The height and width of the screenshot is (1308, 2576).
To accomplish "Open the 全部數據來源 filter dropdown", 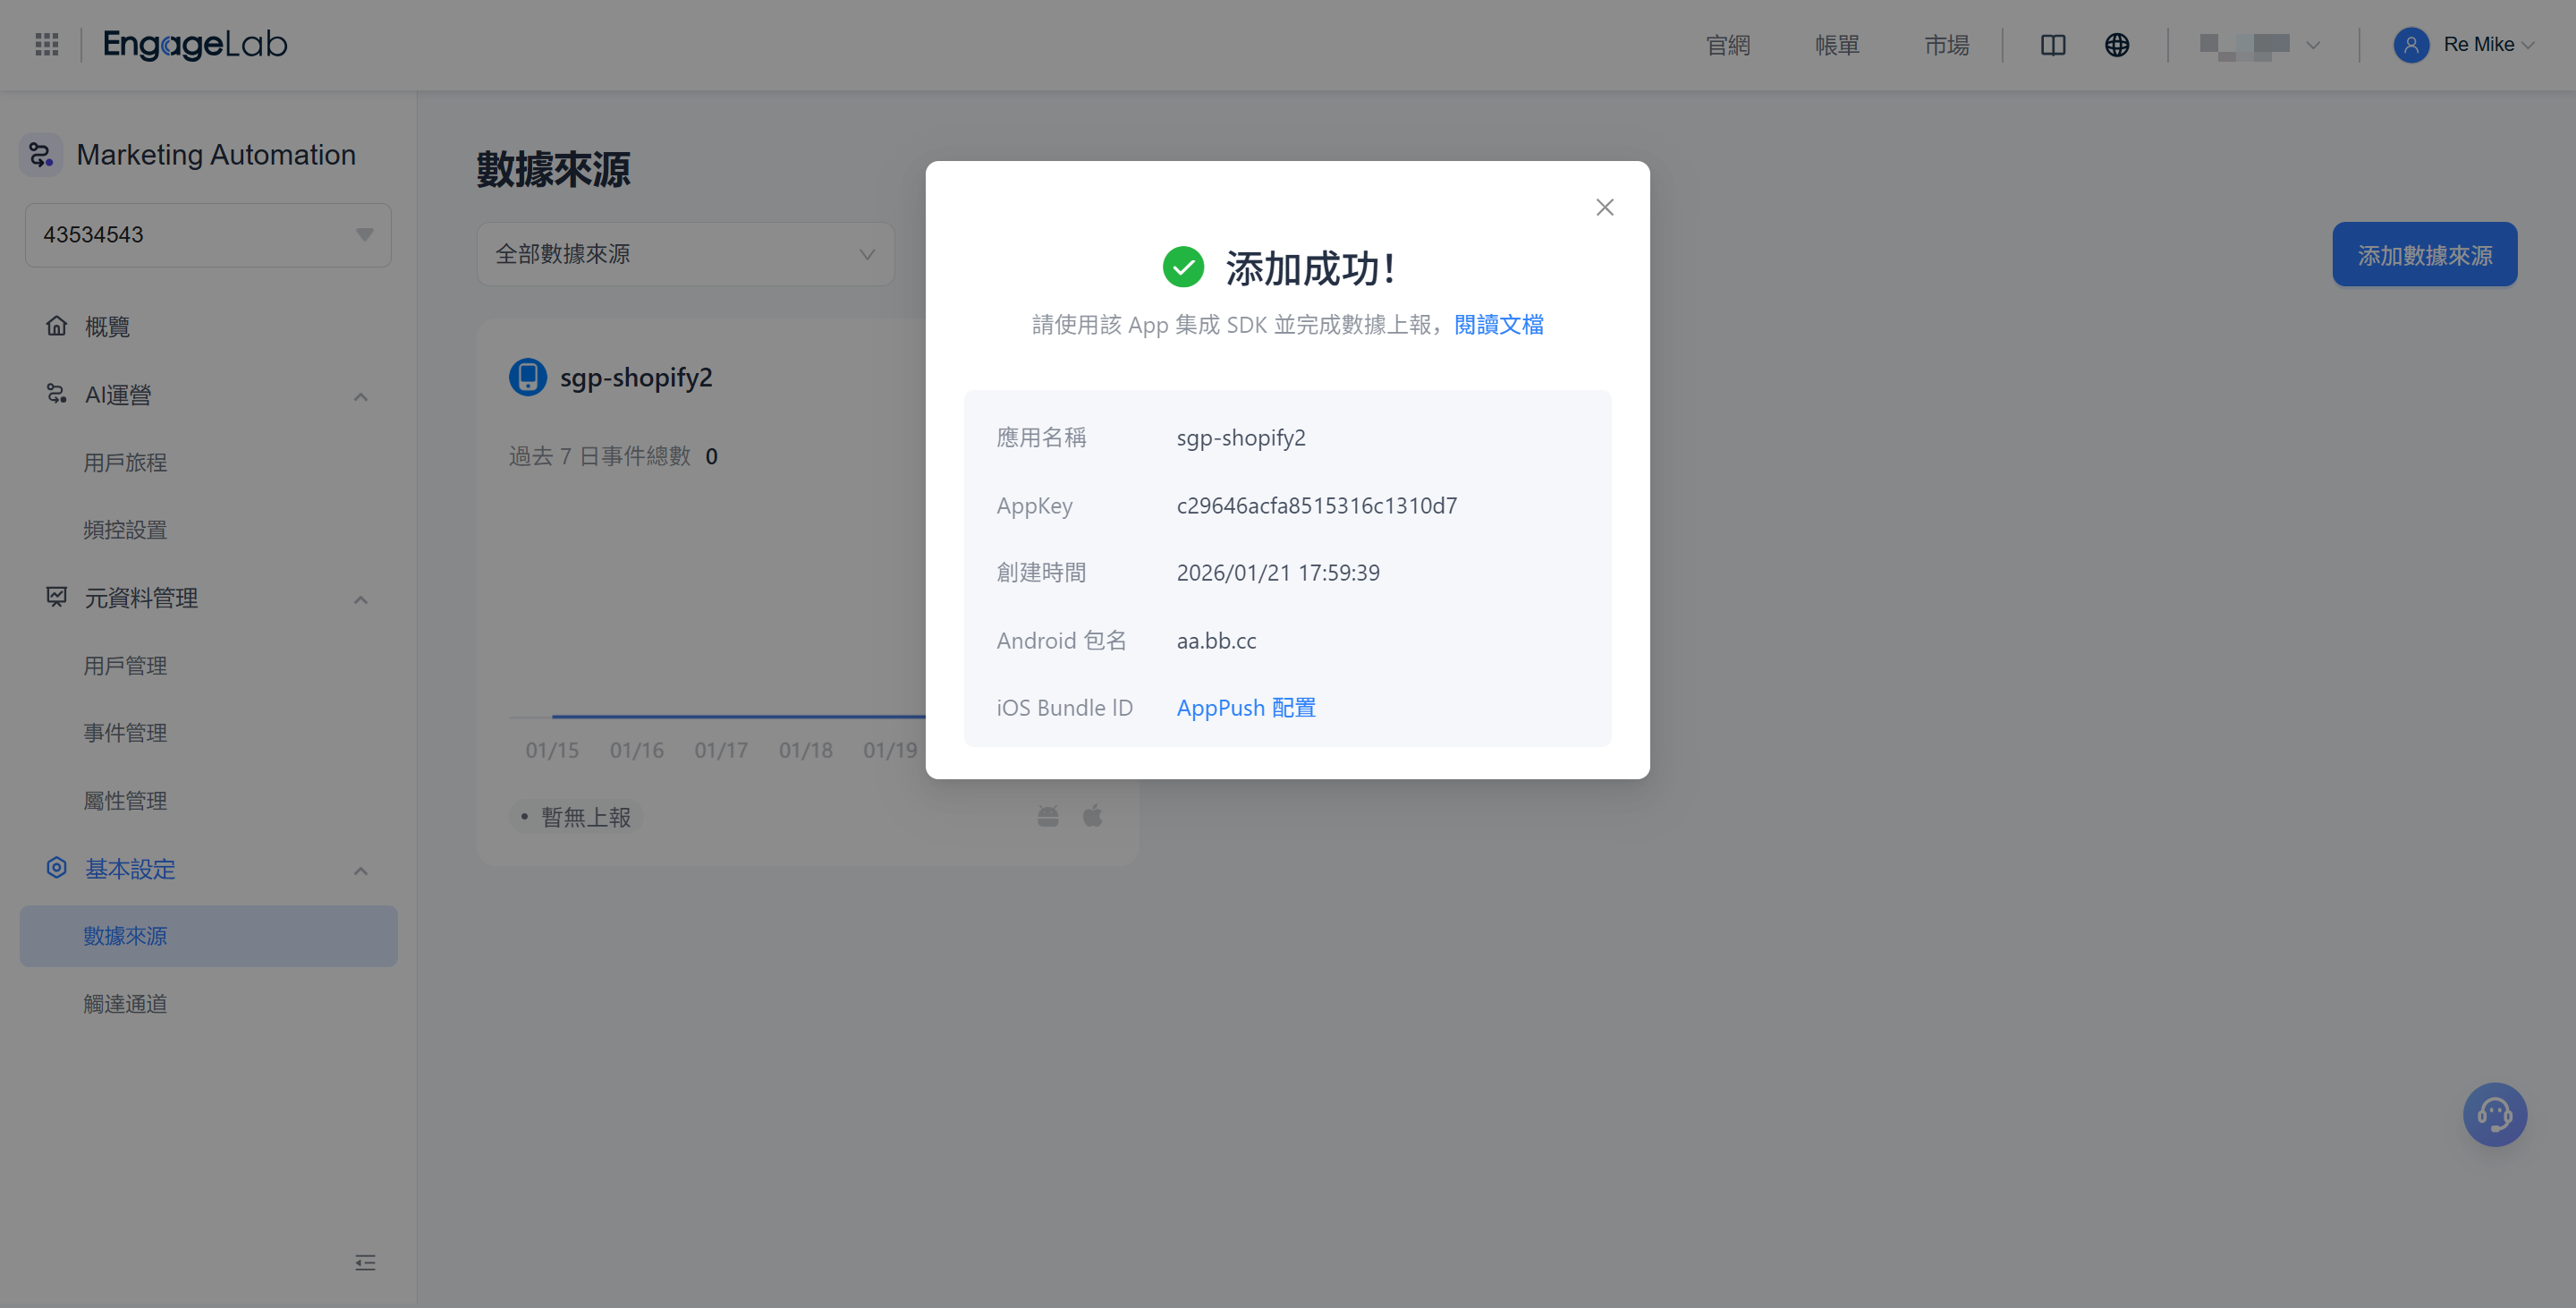I will click(x=684, y=254).
